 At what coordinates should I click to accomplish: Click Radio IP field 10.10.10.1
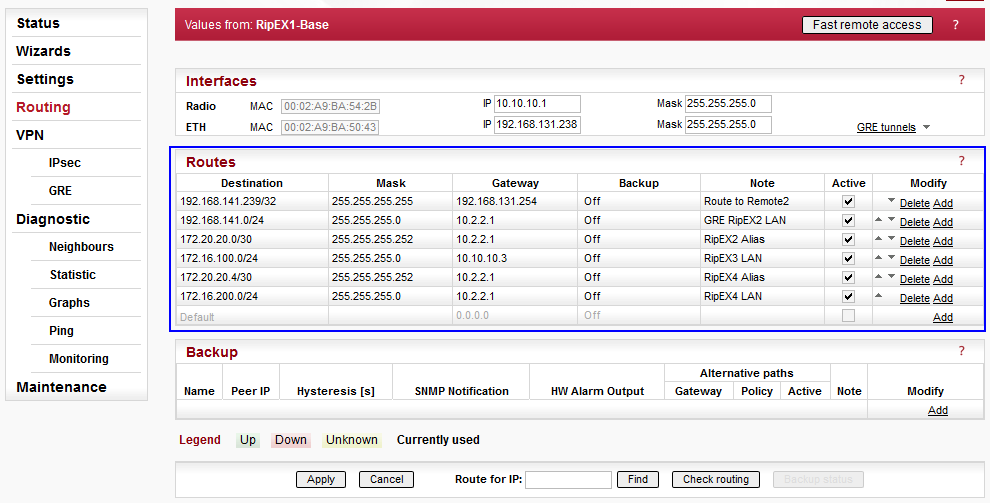pos(537,104)
